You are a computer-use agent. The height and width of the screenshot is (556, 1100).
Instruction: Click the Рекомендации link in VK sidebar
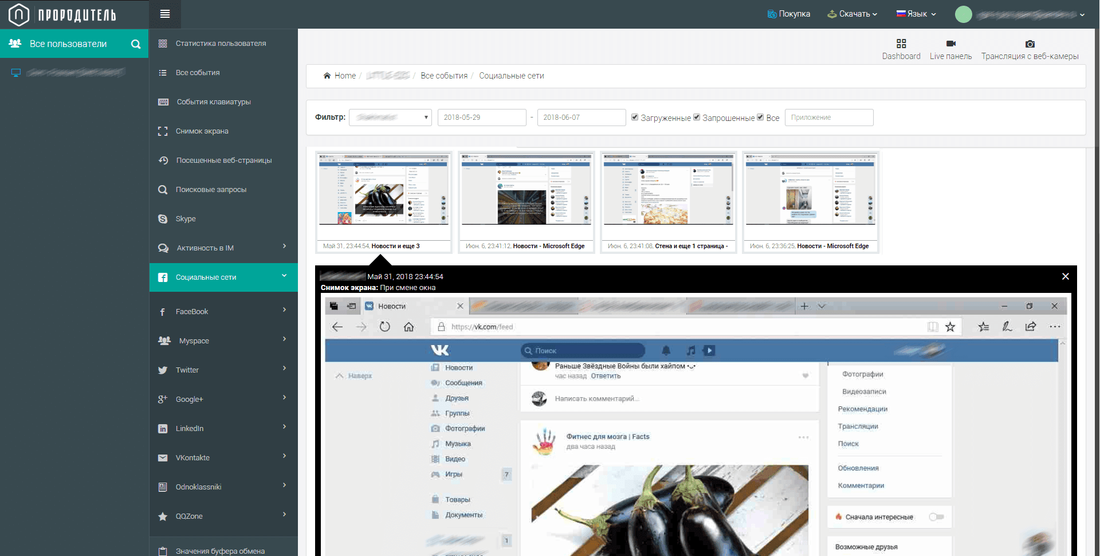coord(862,409)
